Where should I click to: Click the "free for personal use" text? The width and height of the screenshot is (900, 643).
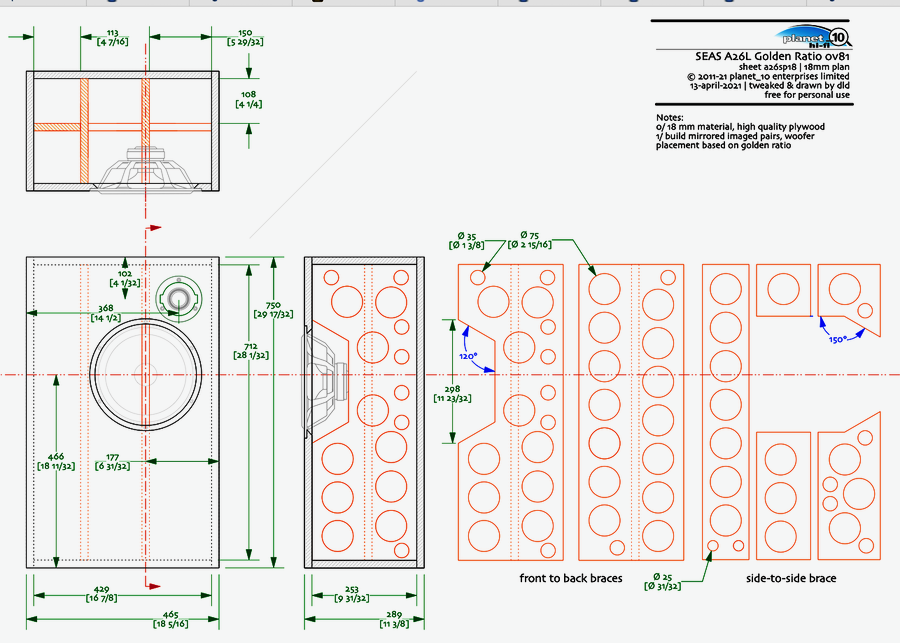807,95
